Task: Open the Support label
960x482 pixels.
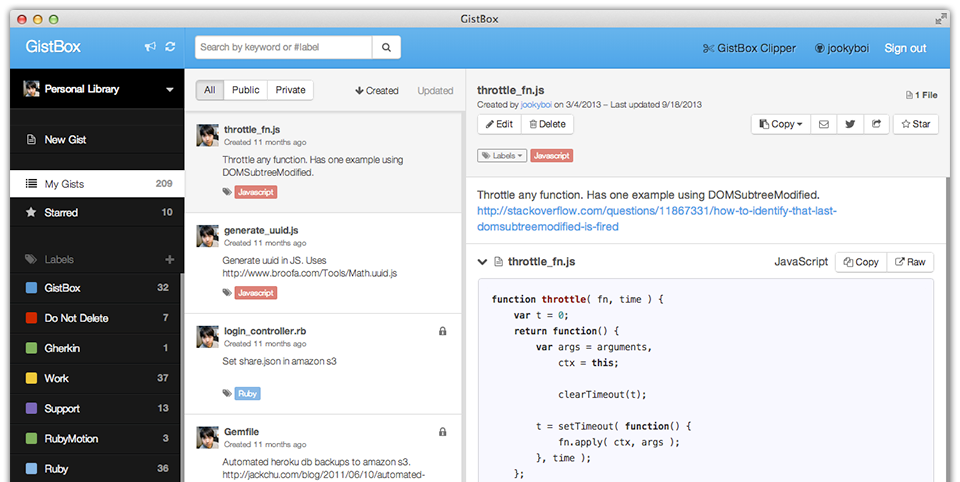Action: tap(97, 409)
